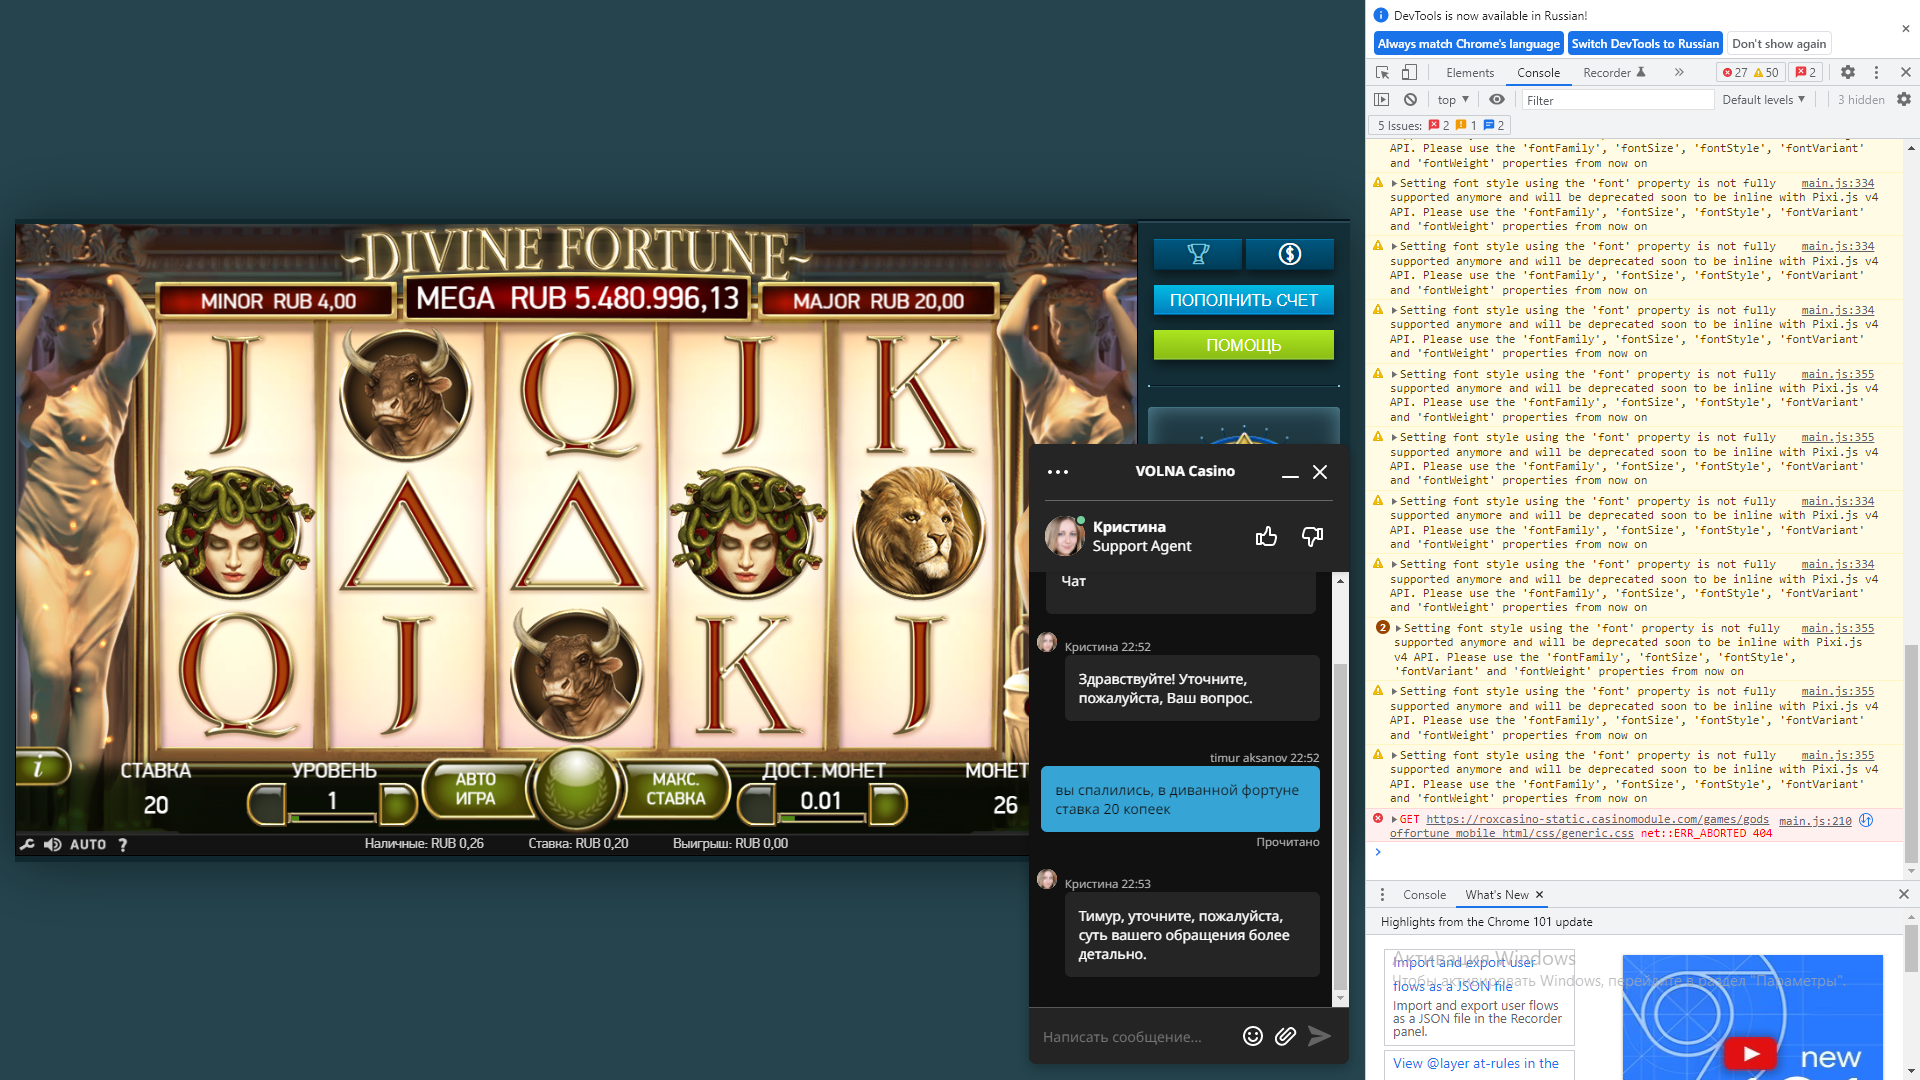1920x1080 pixels.
Task: Open the Default levels dropdown
Action: pyautogui.click(x=1763, y=99)
